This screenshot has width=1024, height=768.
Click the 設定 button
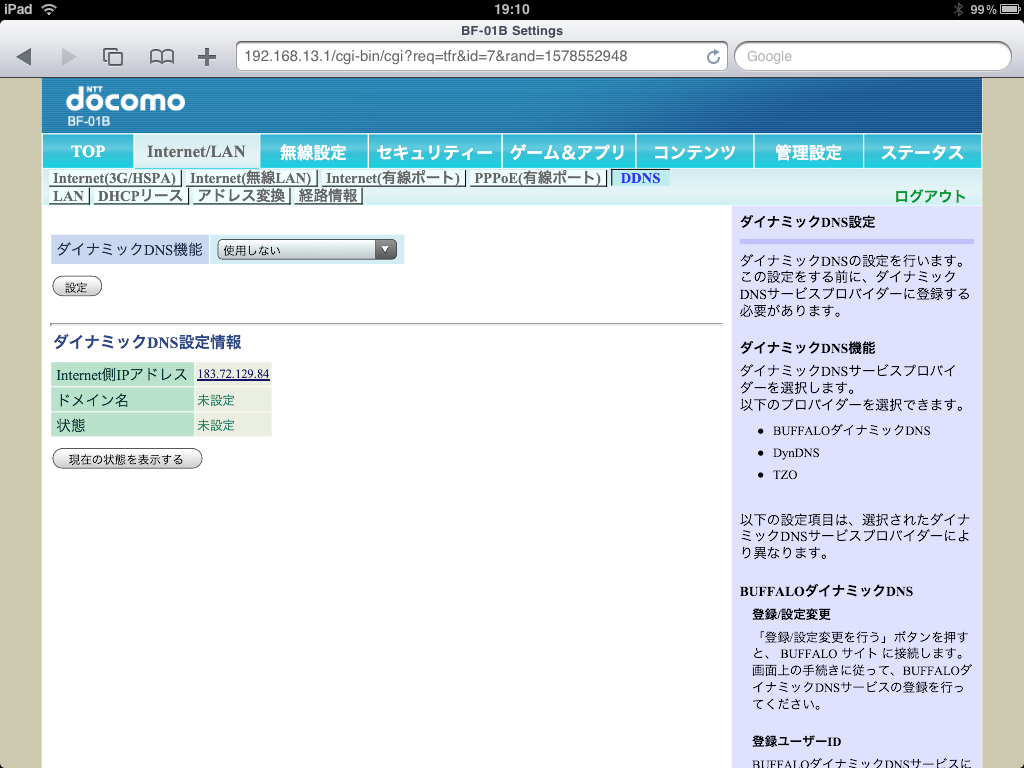coord(77,287)
